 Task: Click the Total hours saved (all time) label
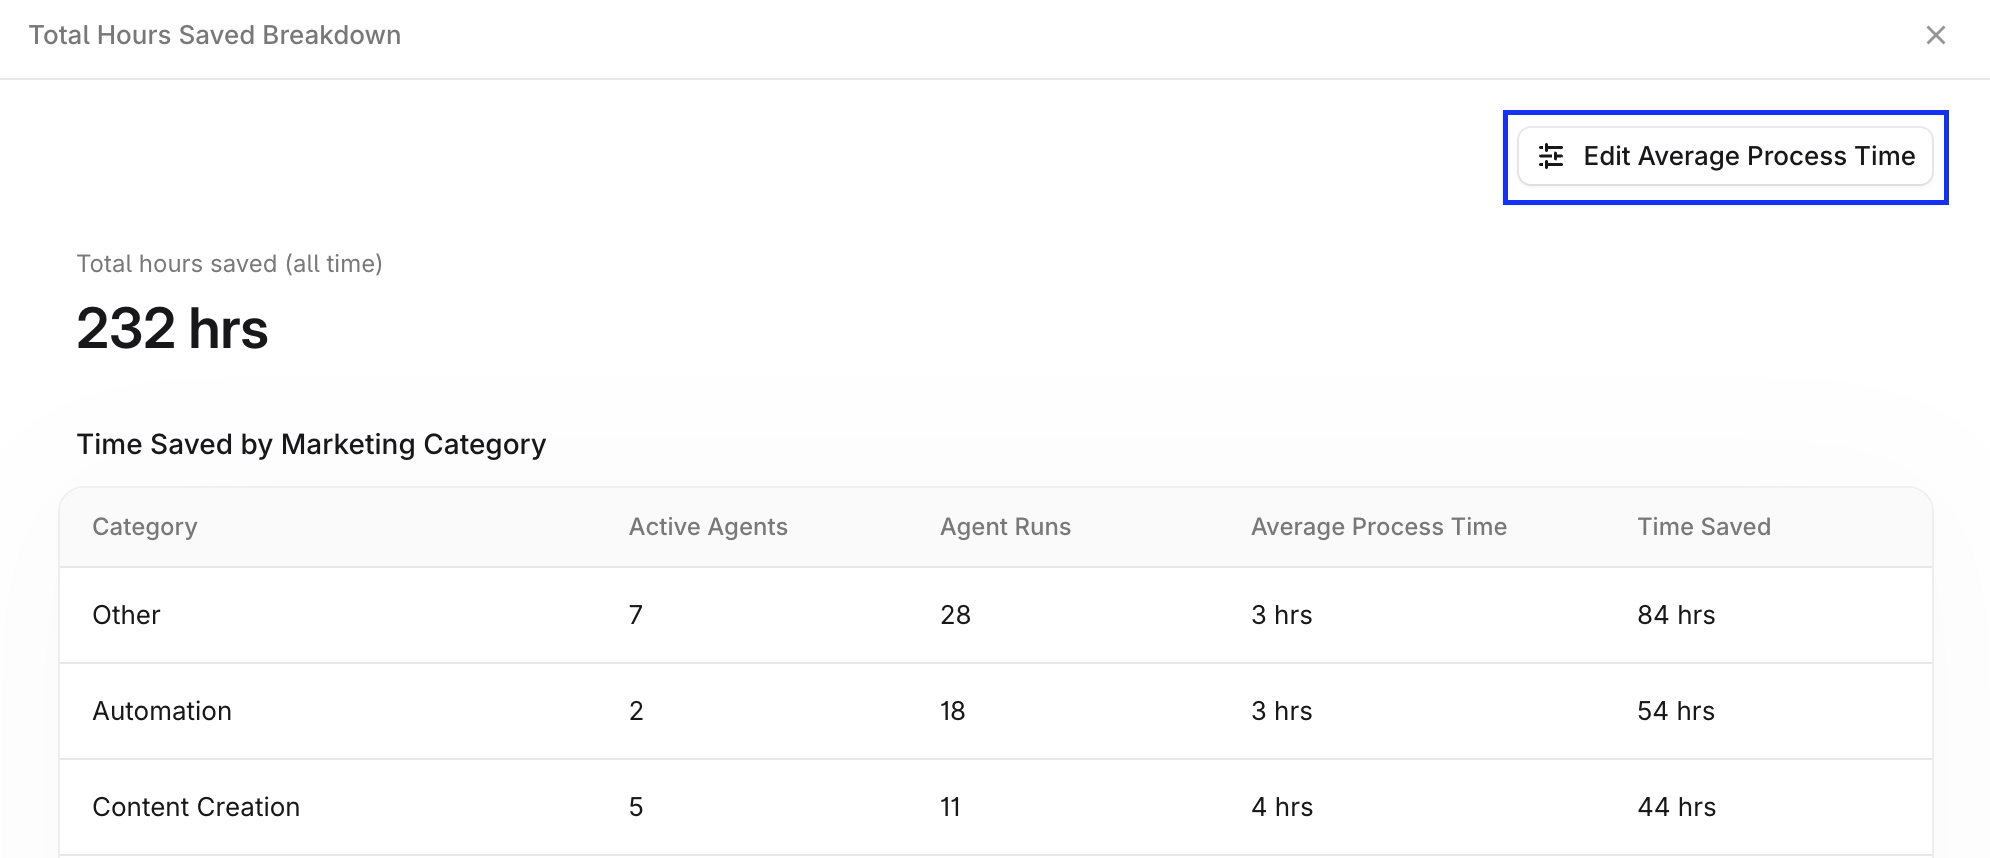(230, 264)
